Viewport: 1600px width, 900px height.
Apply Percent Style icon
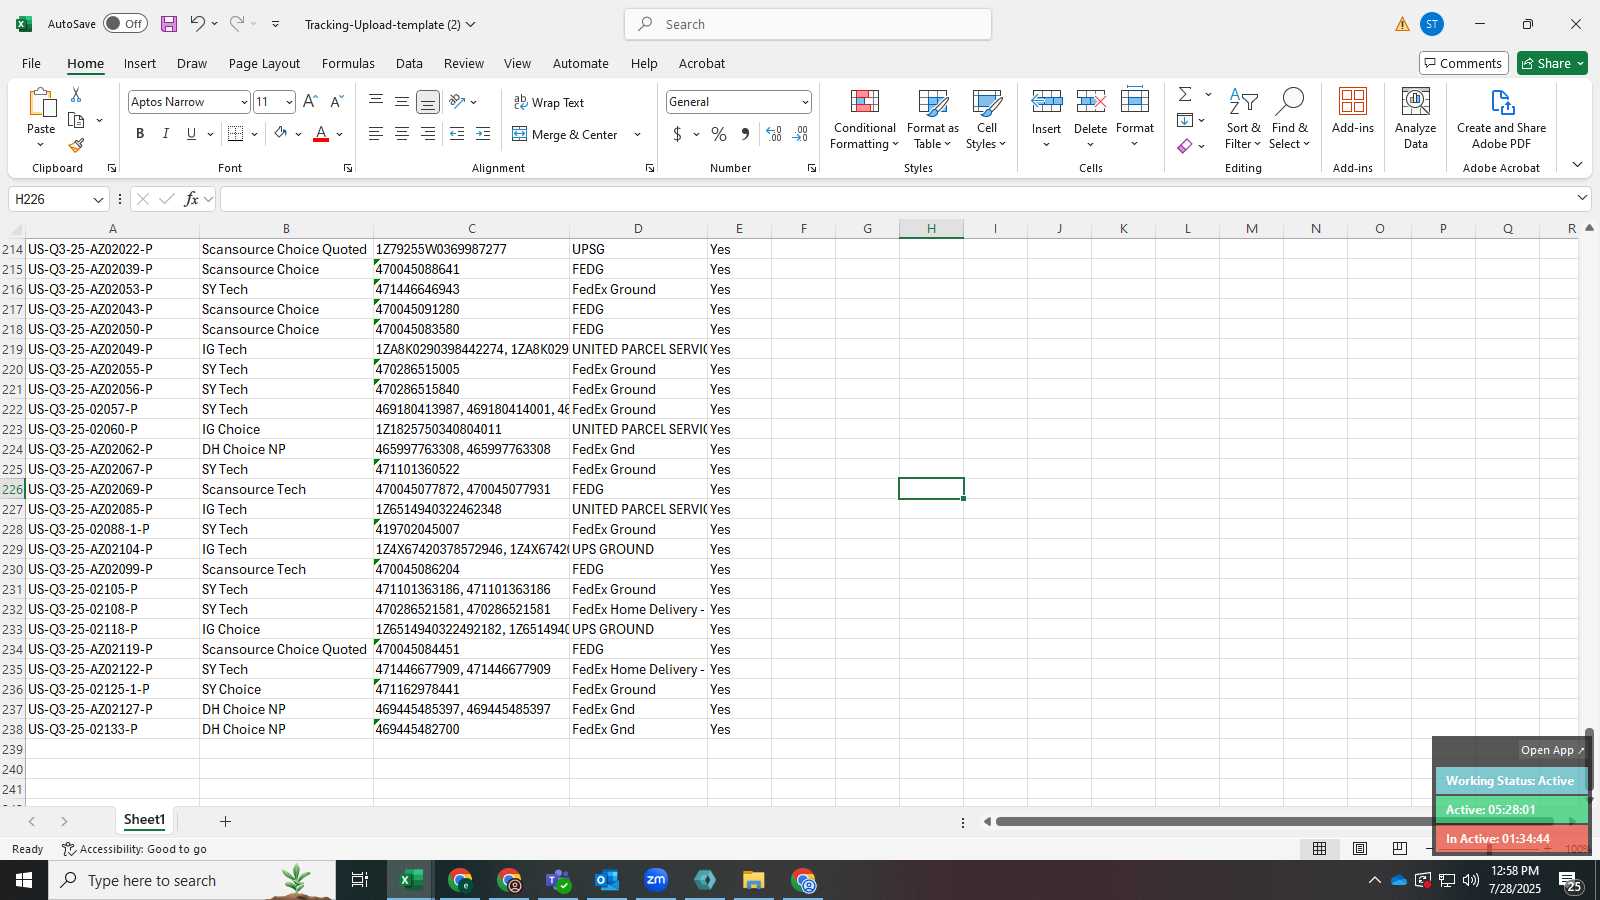tap(719, 134)
